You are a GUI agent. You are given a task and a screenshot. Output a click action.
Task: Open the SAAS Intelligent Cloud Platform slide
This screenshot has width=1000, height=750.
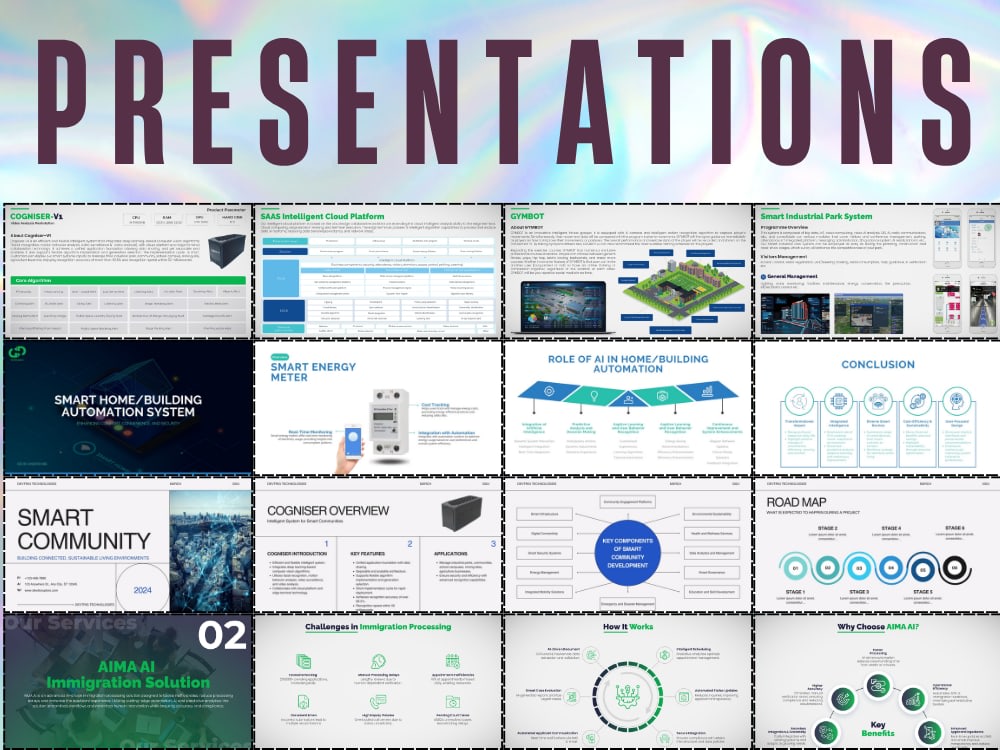point(378,271)
